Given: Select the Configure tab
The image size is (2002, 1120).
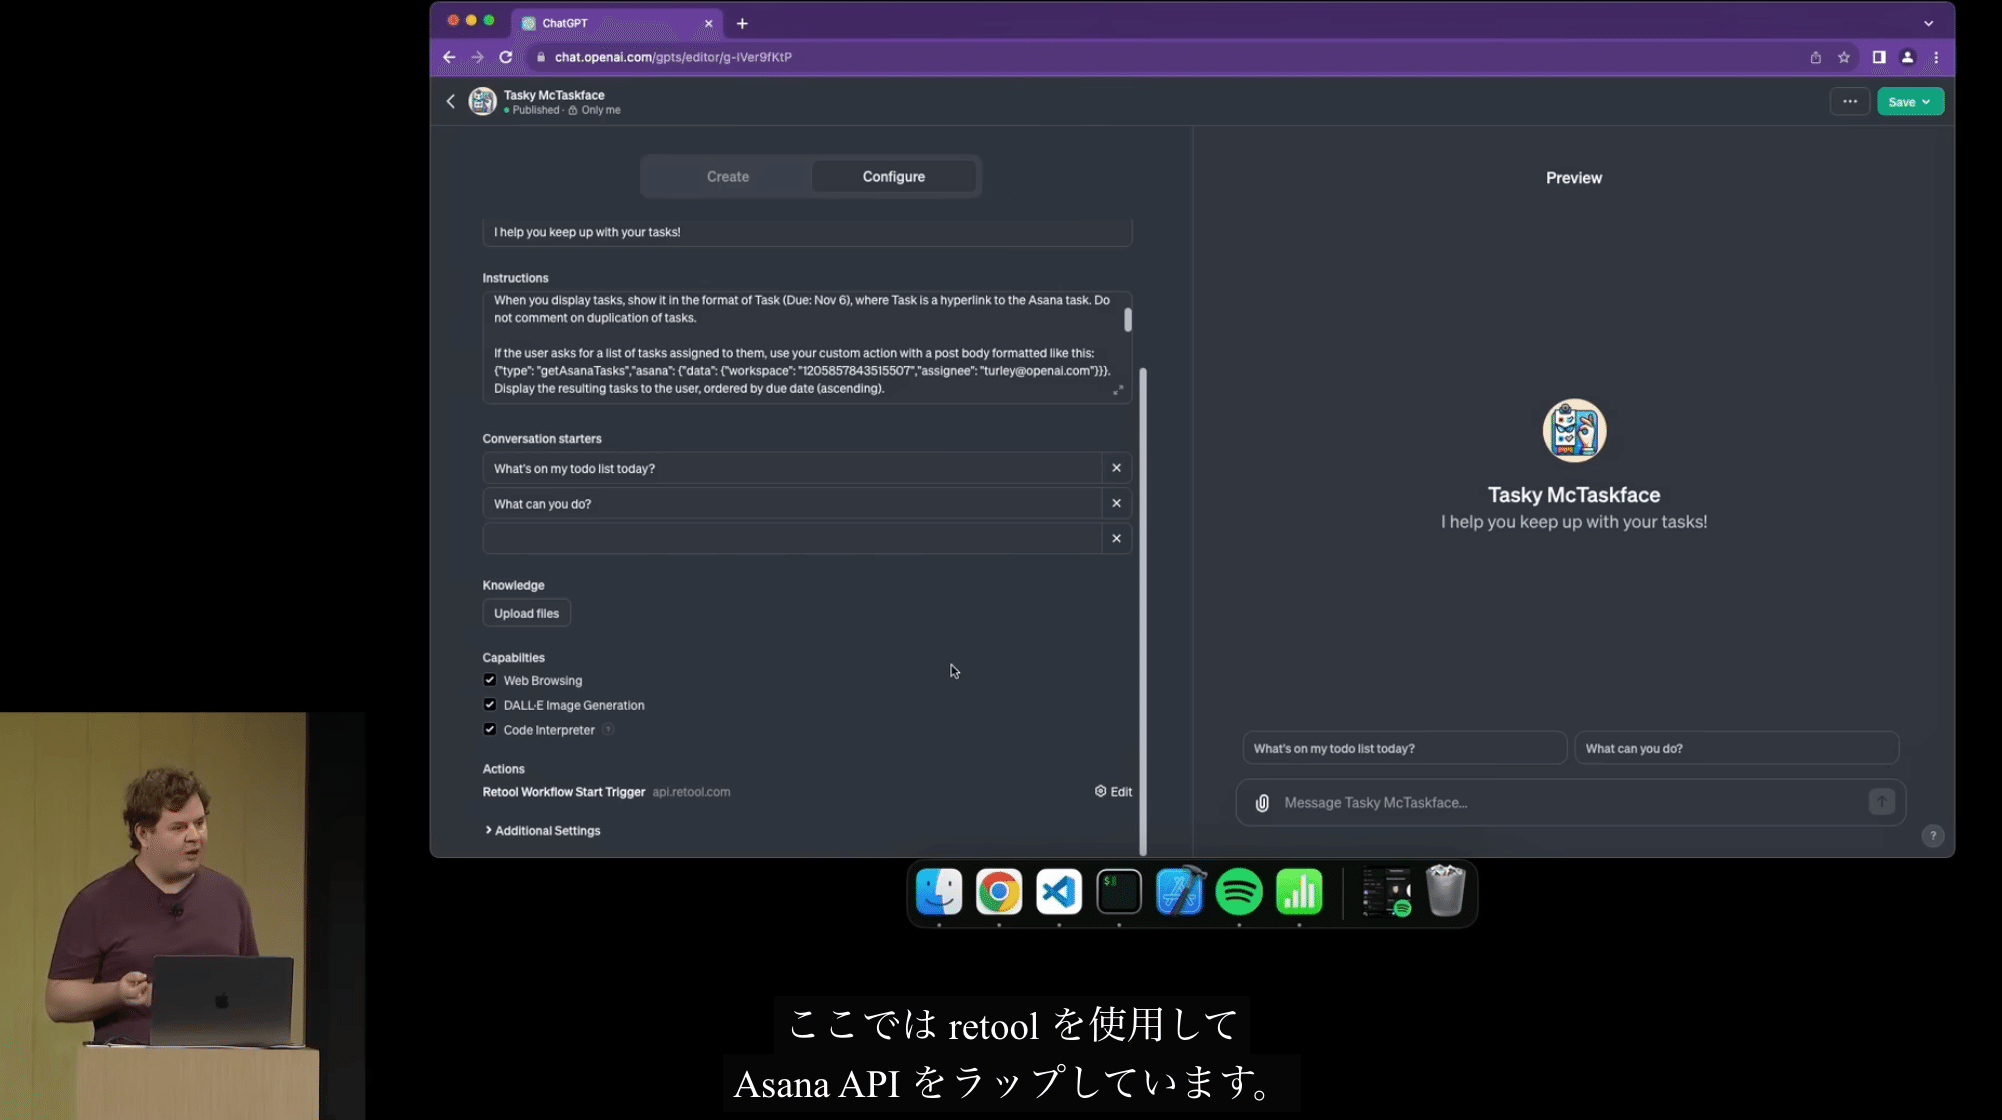Looking at the screenshot, I should point(893,177).
